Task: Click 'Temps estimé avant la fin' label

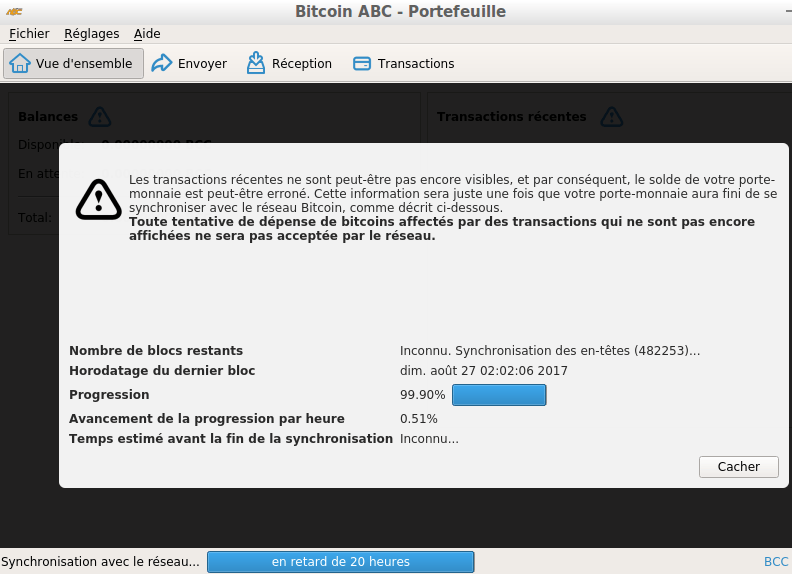Action: click(x=231, y=439)
